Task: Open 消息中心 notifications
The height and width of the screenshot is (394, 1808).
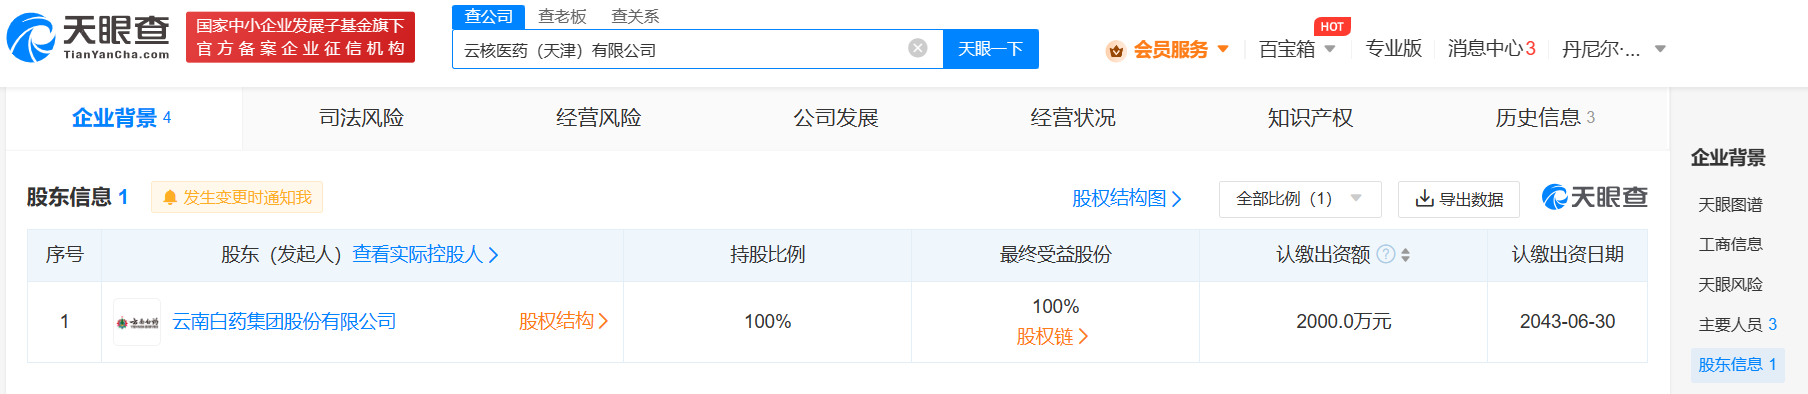Action: point(1491,48)
